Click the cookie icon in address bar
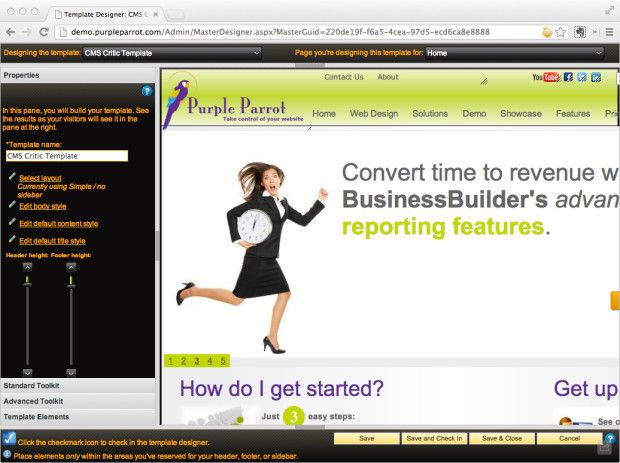Viewport: 620px width, 463px height. click(547, 32)
